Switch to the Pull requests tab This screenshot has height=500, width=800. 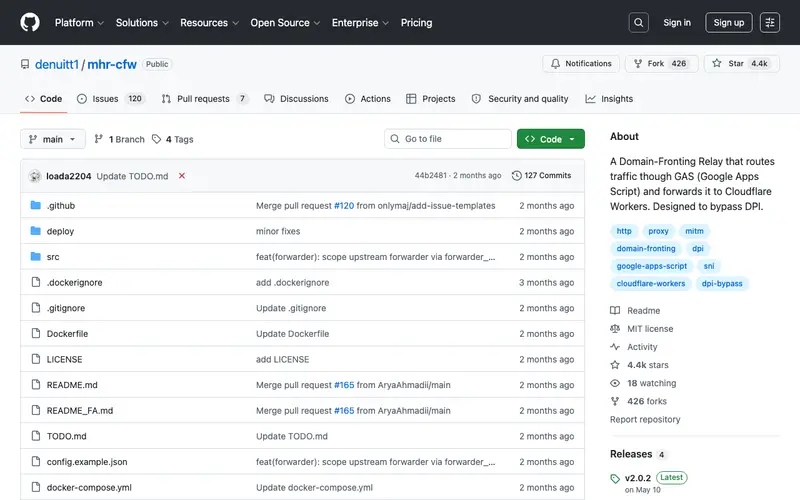point(205,98)
